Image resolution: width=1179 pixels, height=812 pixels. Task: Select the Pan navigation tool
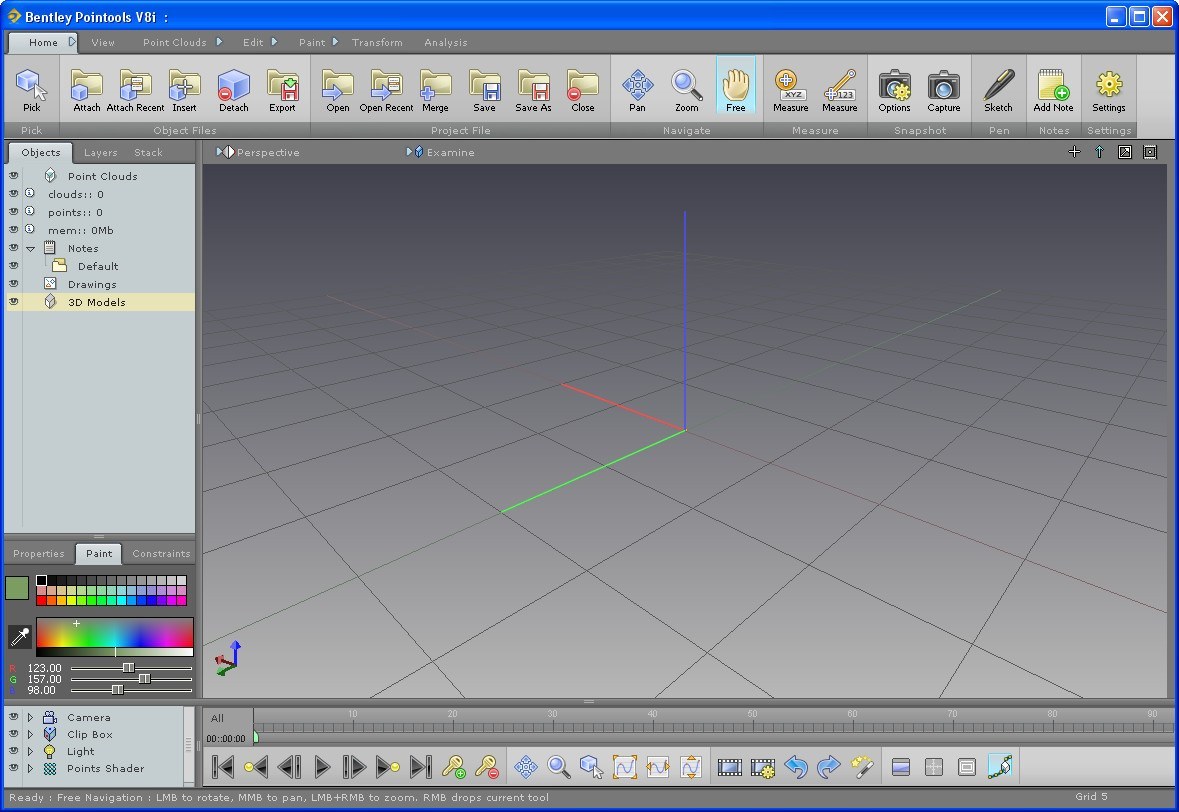637,87
